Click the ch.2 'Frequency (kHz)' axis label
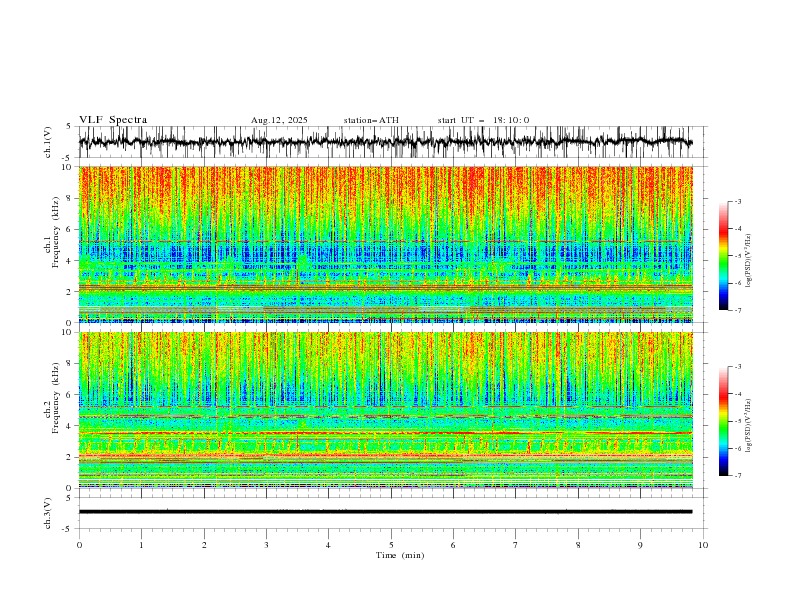 pos(55,397)
